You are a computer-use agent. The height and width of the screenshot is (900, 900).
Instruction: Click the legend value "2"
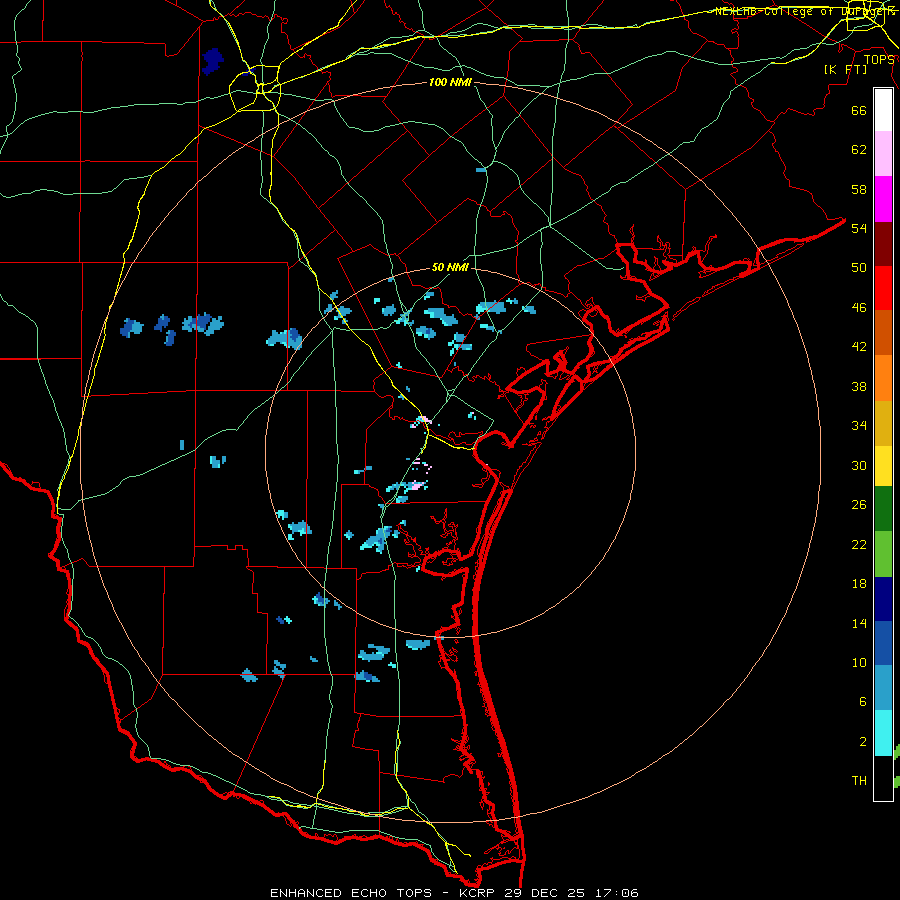coord(863,742)
